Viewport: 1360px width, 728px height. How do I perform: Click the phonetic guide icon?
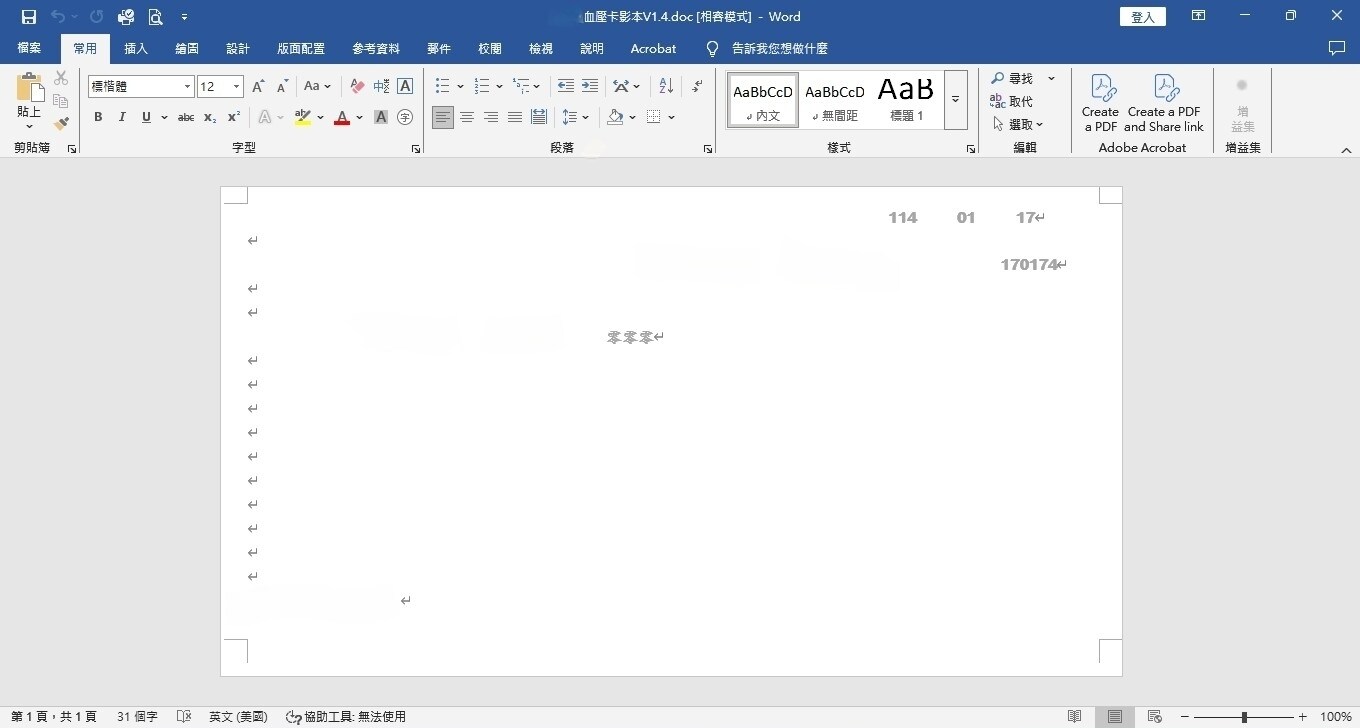[x=381, y=87]
